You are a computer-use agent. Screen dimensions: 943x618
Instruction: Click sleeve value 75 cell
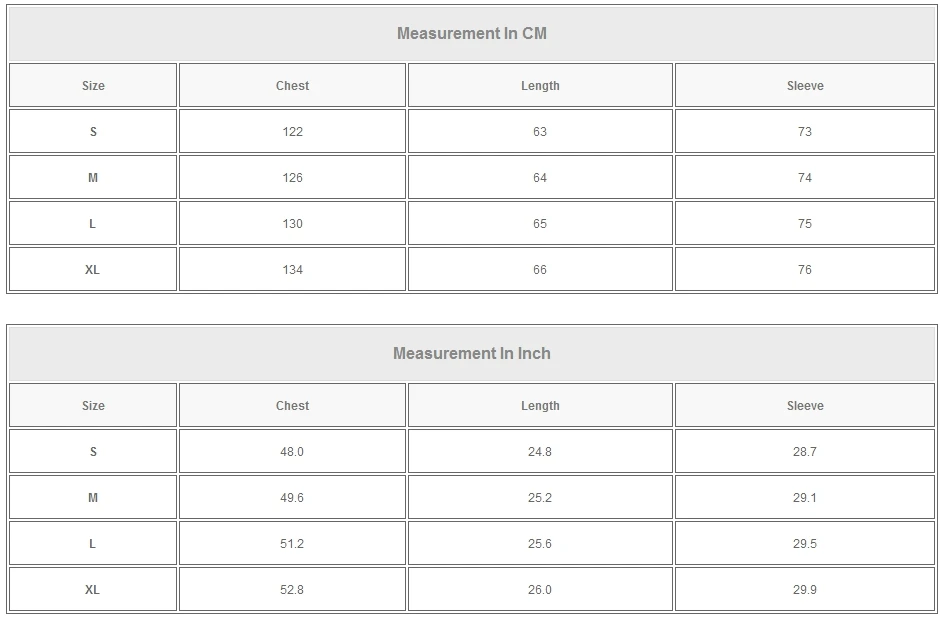pos(805,224)
